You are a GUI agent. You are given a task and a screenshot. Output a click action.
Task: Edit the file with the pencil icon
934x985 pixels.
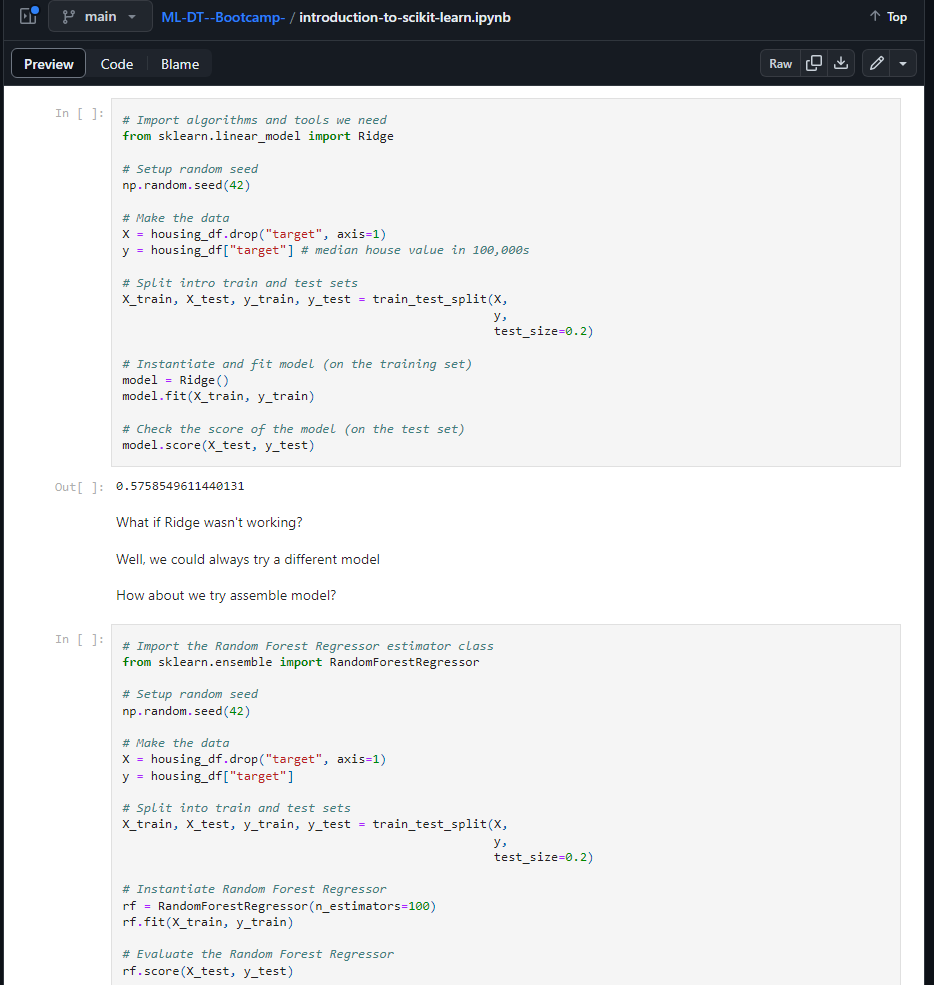click(876, 63)
